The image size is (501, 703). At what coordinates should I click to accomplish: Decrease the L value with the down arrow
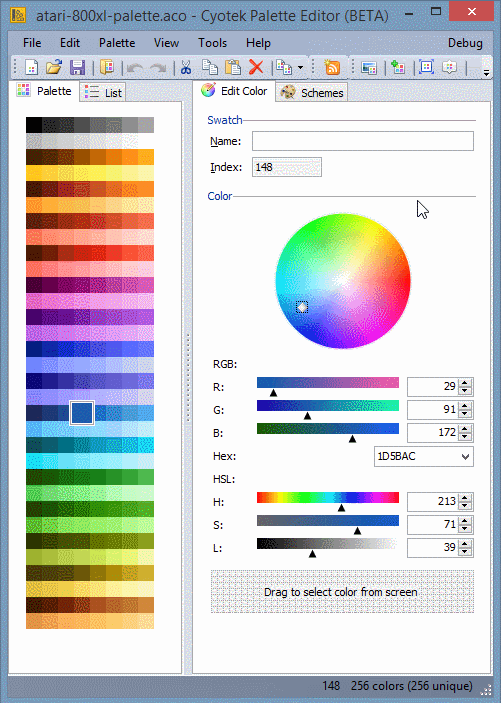(x=465, y=552)
